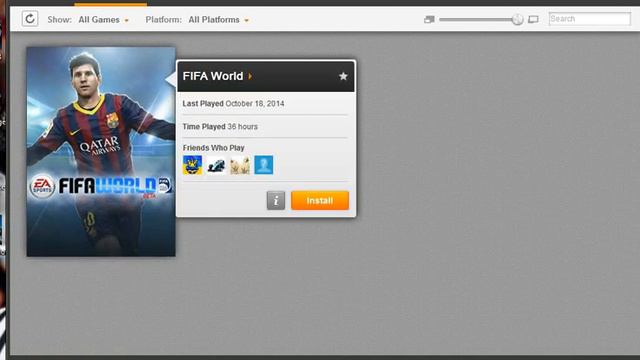
Task: Select the Time Played 36 hours text
Action: click(220, 127)
